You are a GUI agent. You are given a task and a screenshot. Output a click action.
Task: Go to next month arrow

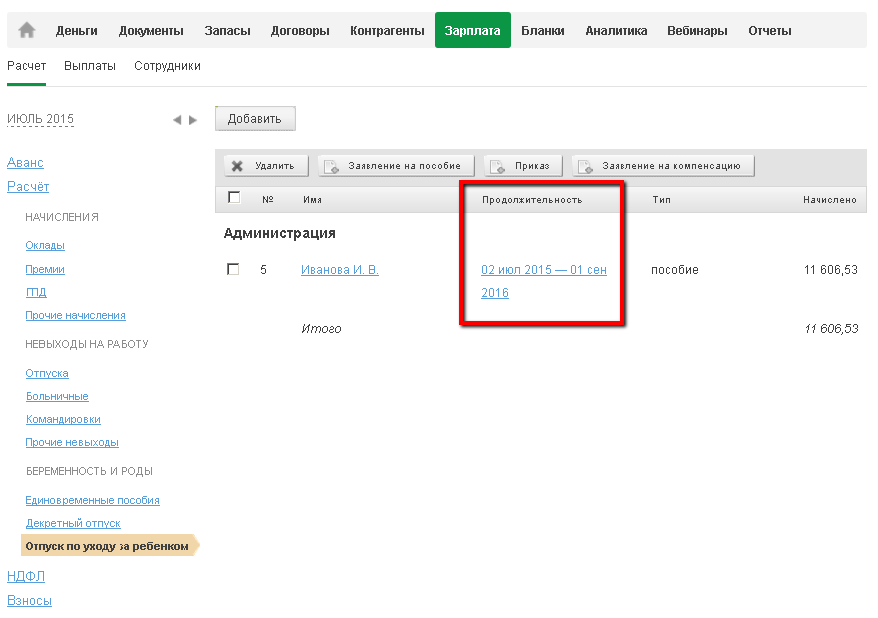click(193, 120)
